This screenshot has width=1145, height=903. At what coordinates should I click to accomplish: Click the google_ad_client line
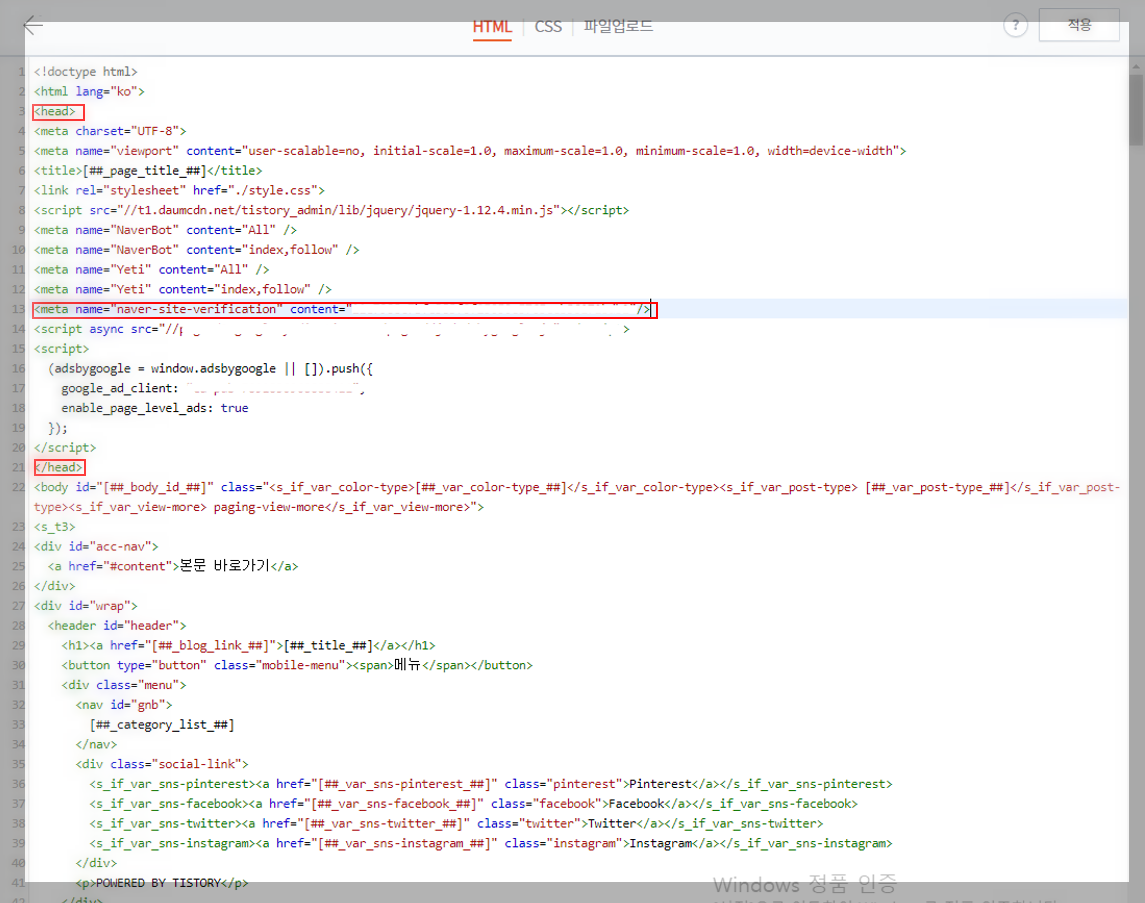212,388
